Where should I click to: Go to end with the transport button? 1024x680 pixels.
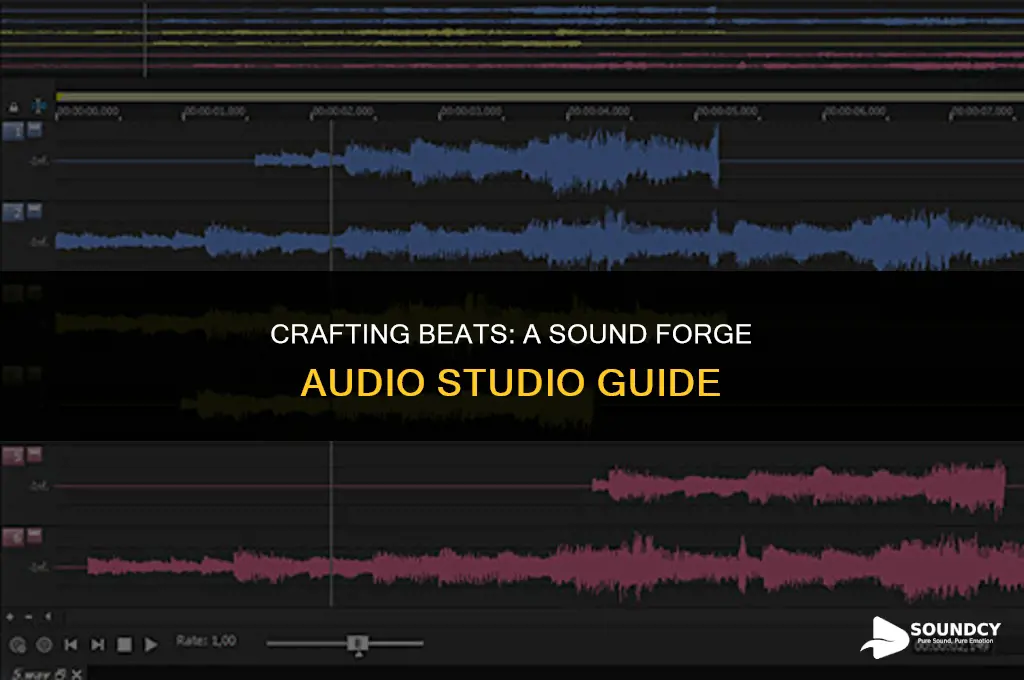click(x=97, y=645)
